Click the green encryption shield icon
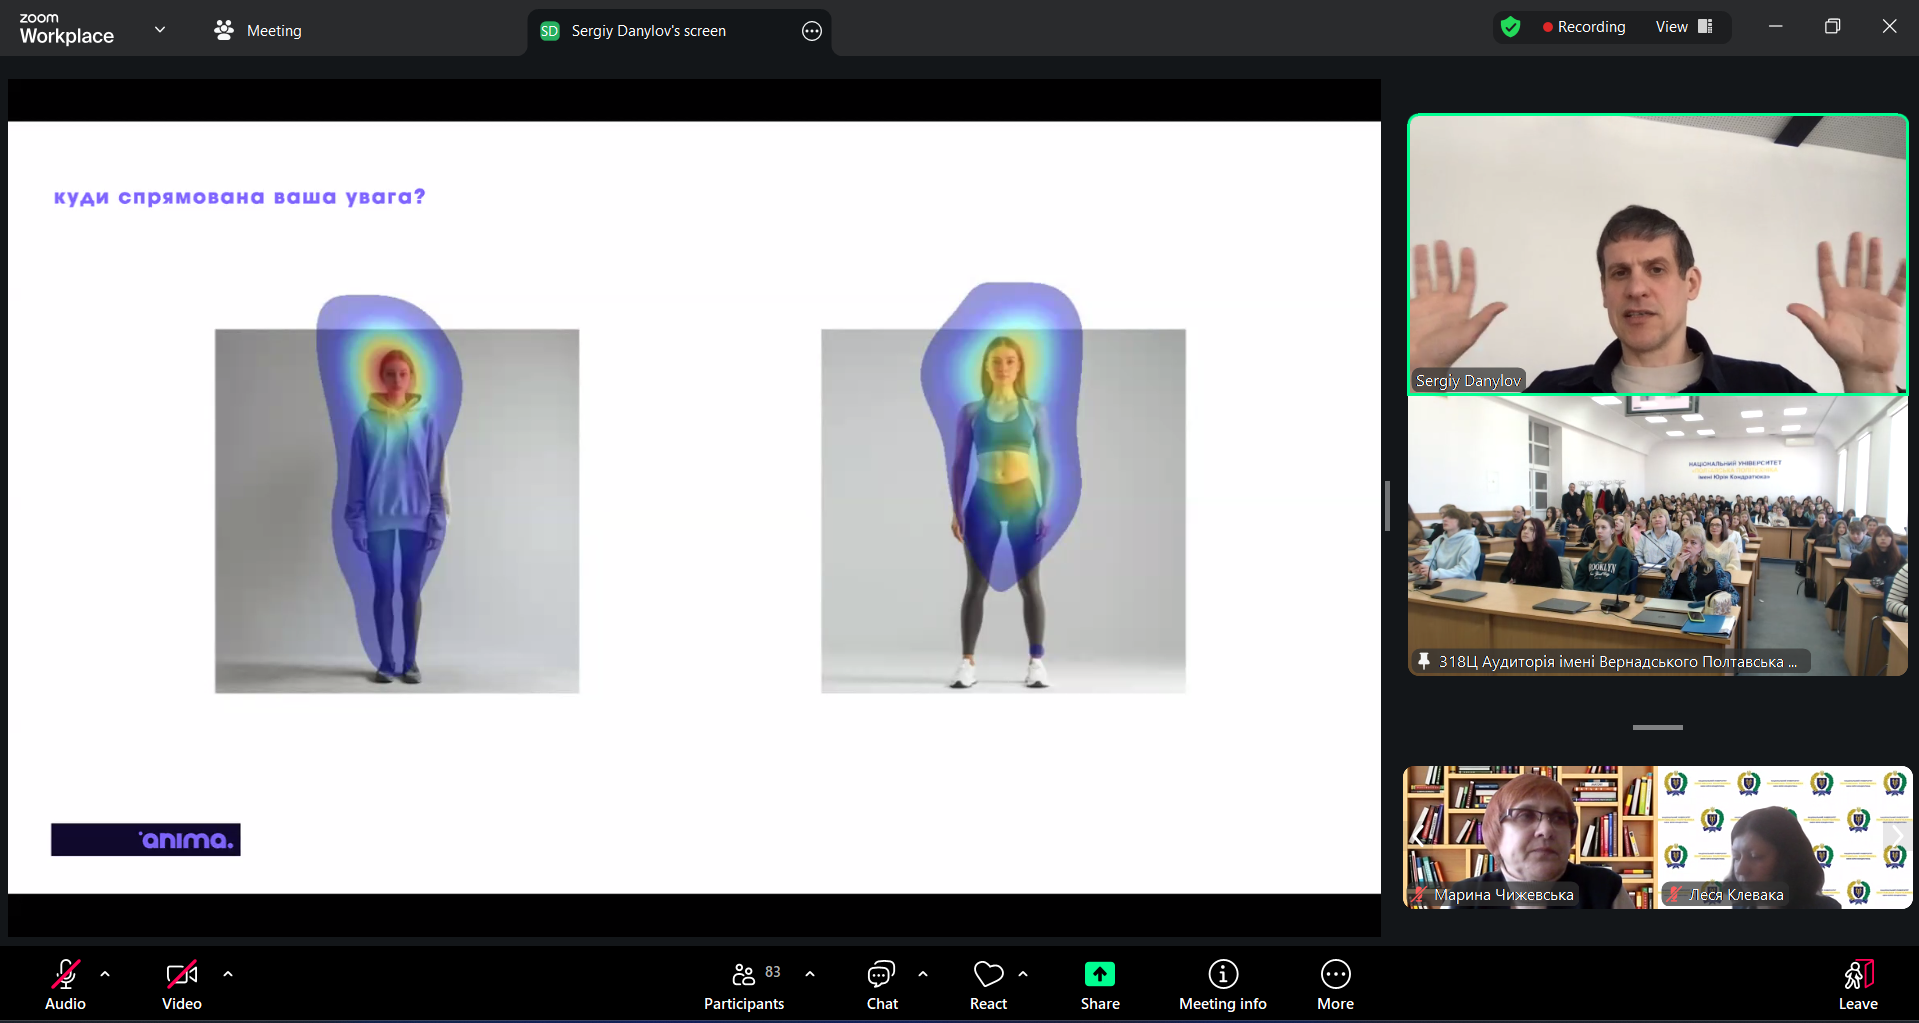Viewport: 1919px width, 1023px height. click(1510, 27)
